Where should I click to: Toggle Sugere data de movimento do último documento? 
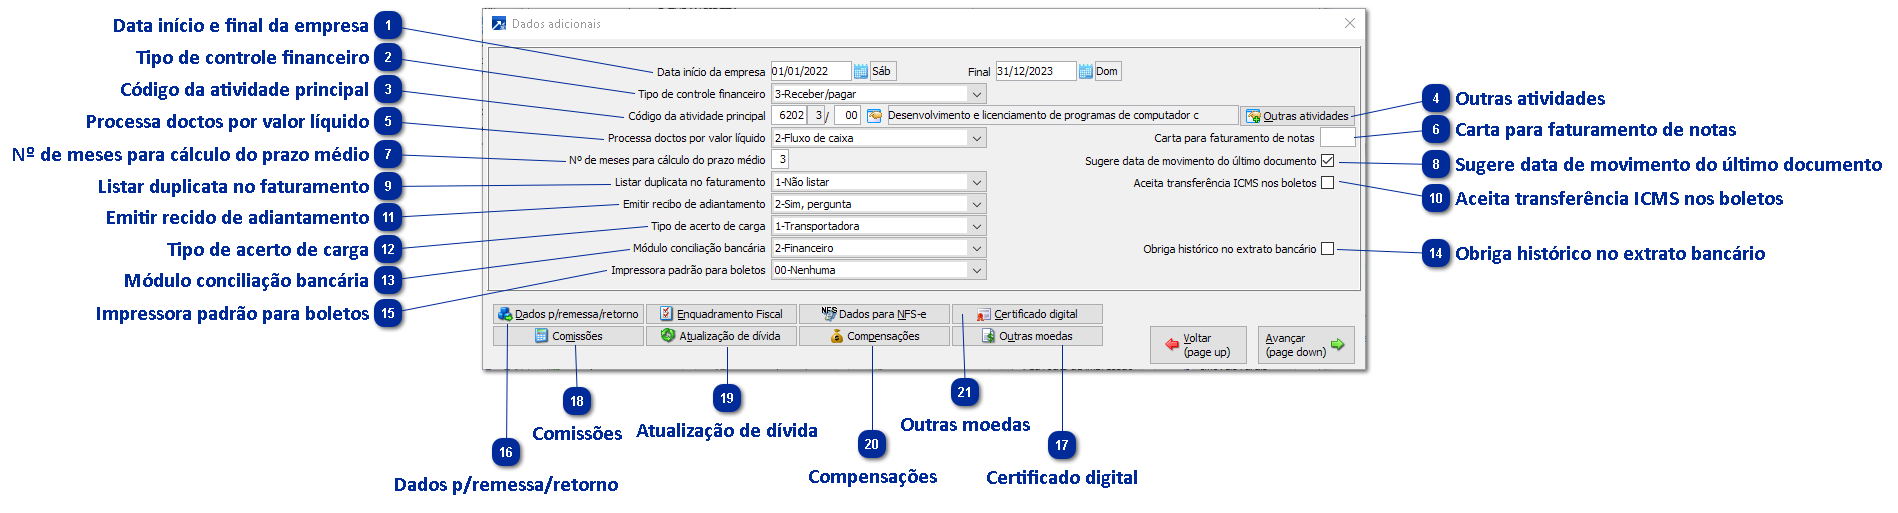tap(1327, 161)
